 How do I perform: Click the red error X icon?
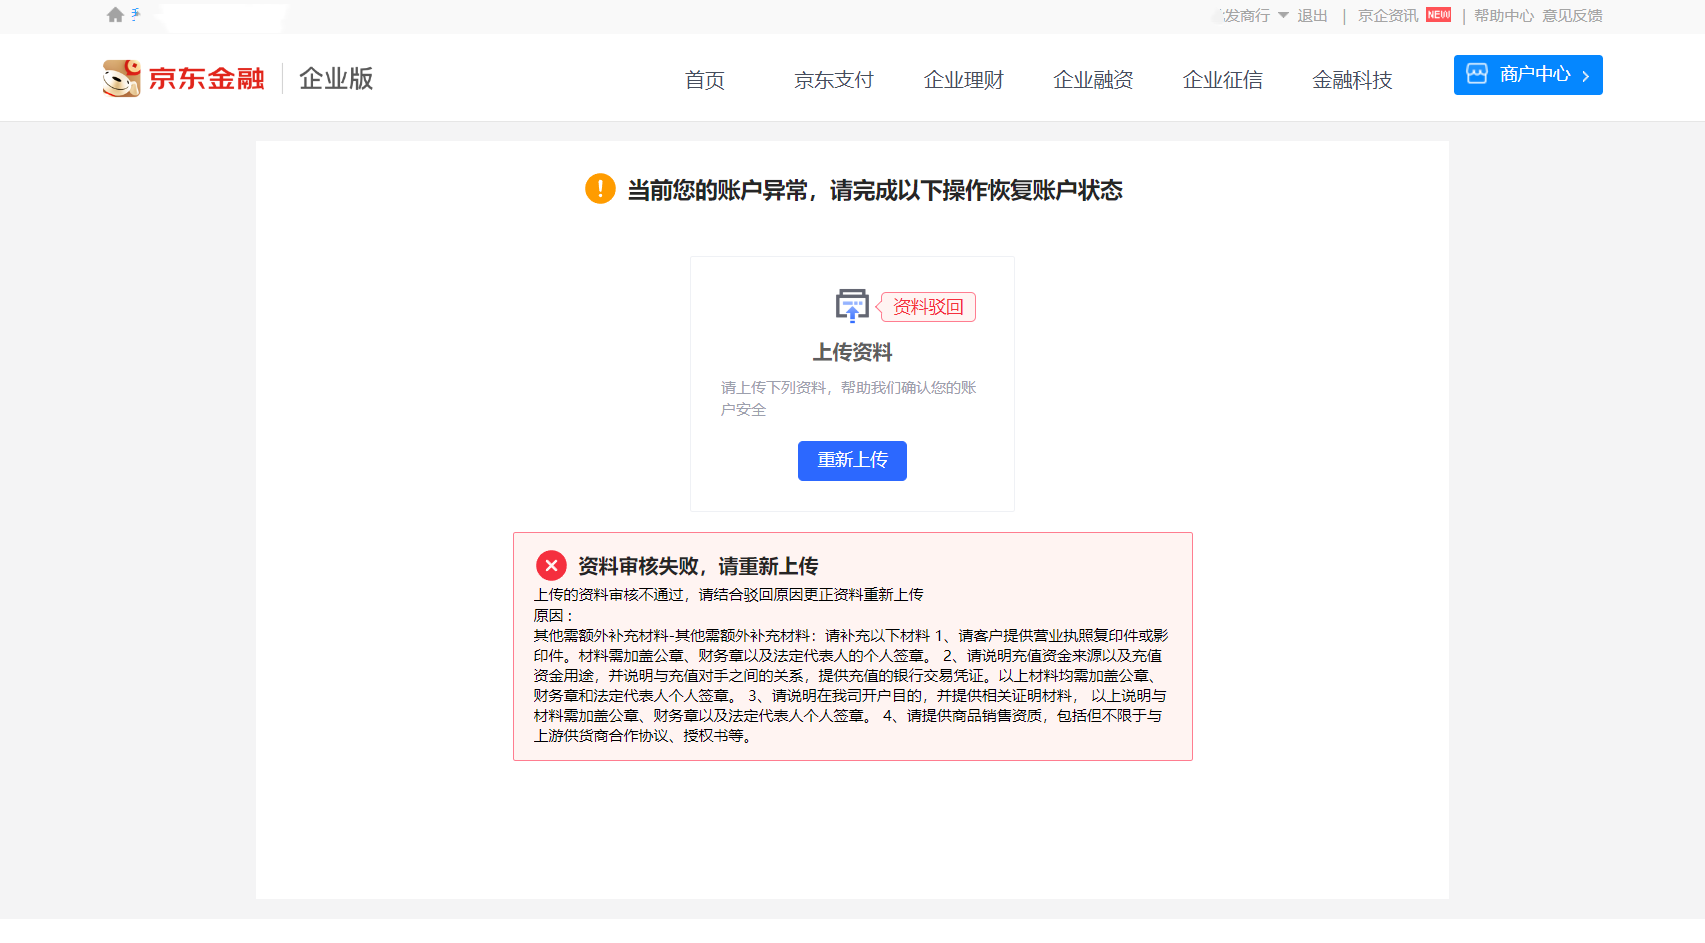coord(551,566)
